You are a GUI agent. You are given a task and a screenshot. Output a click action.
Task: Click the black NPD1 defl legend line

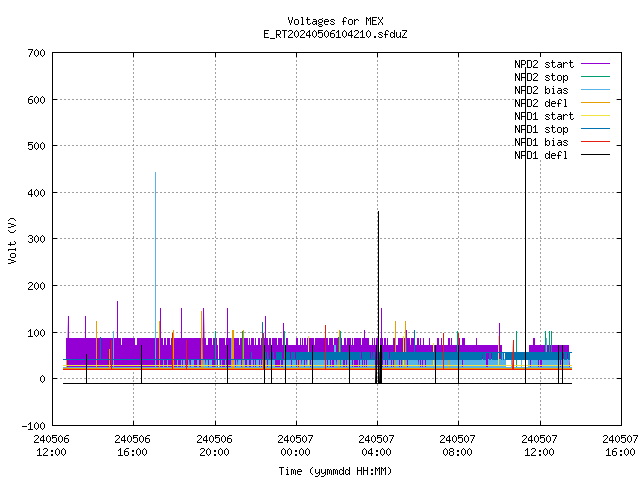coord(596,155)
